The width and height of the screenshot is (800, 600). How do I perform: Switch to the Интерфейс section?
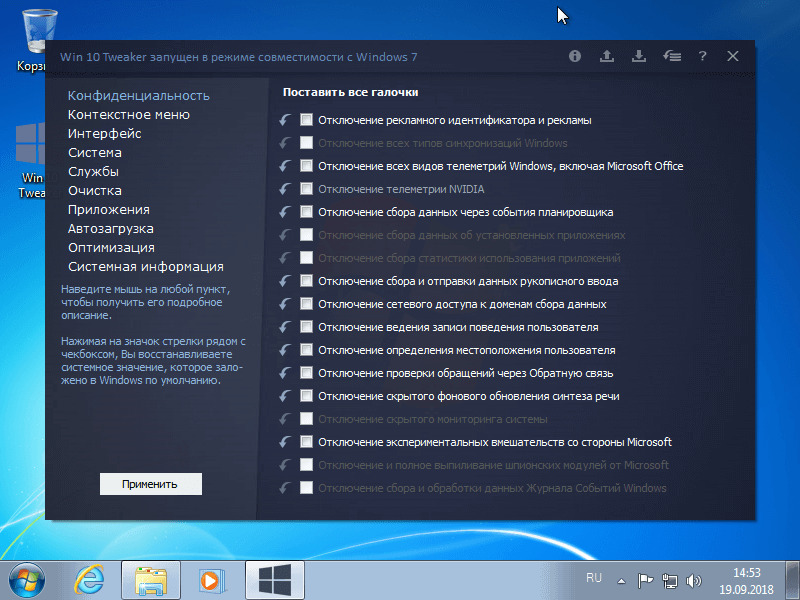coord(105,134)
